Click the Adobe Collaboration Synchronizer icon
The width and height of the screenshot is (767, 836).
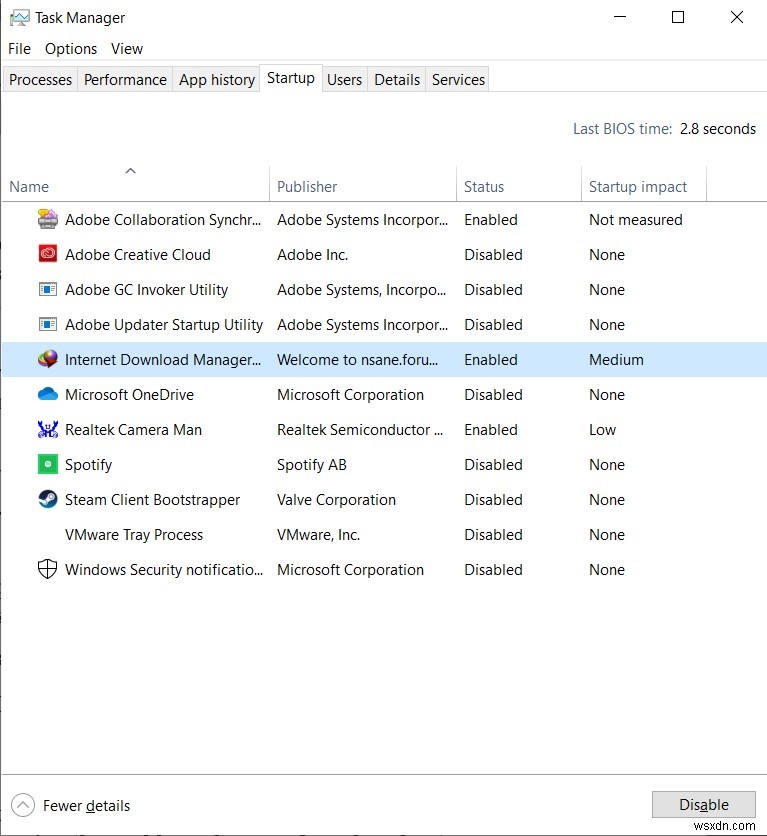tap(47, 219)
